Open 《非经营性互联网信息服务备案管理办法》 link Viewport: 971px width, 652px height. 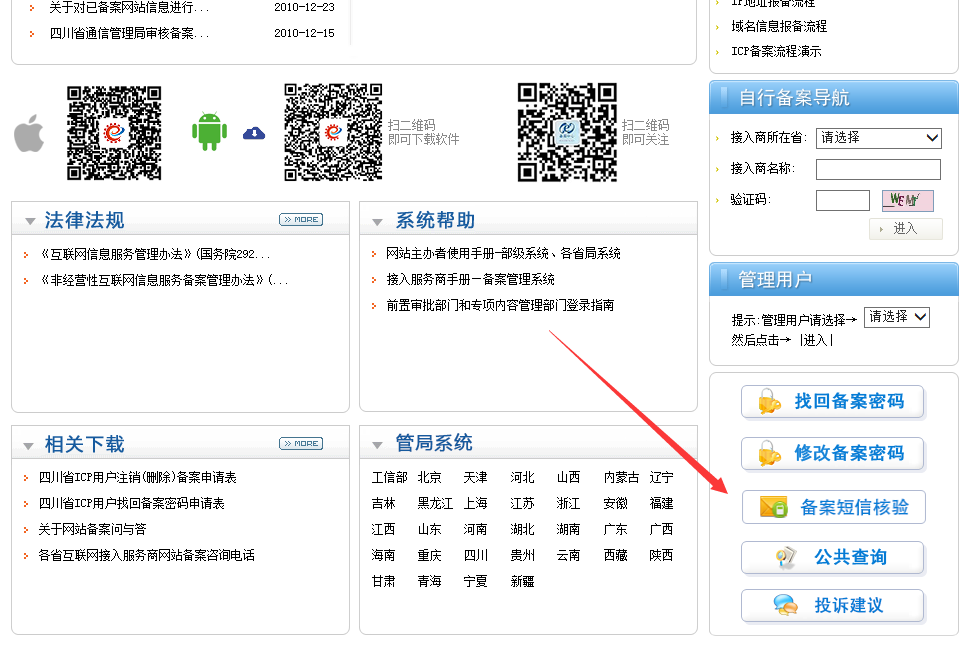(163, 280)
